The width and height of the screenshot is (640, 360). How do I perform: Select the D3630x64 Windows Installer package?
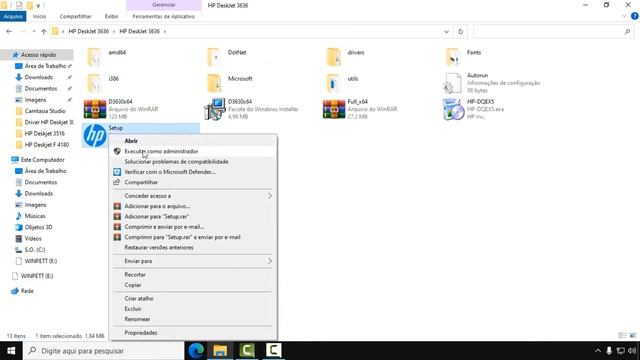[214, 109]
